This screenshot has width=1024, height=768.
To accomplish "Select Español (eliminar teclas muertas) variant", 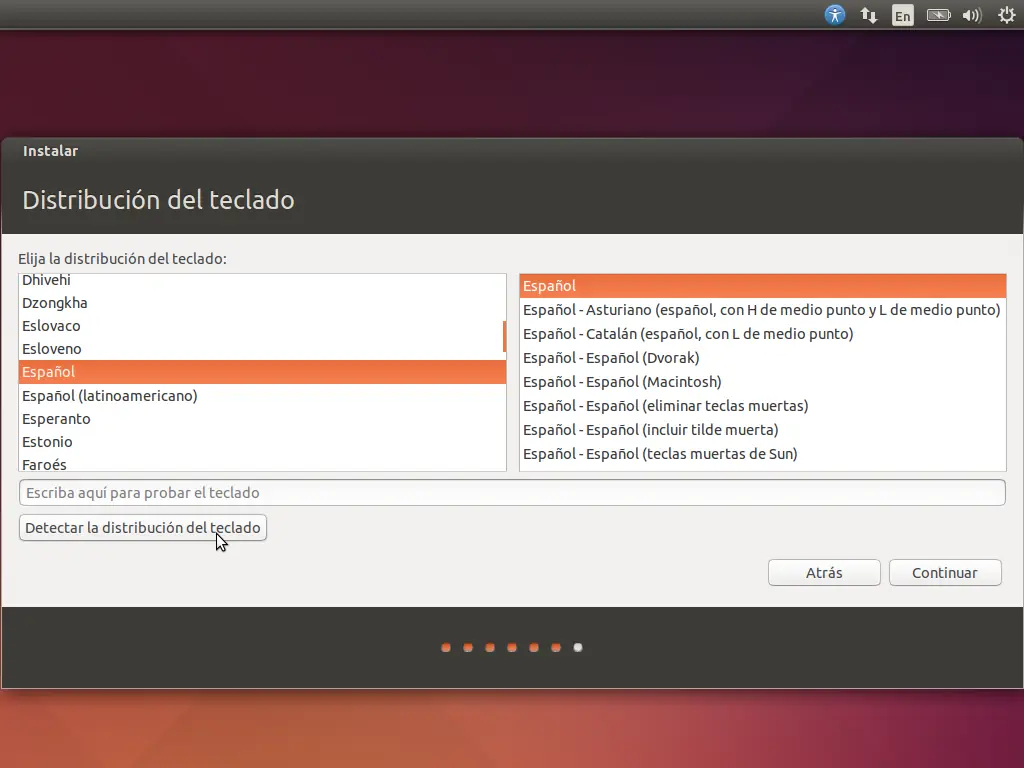I will 763,406.
